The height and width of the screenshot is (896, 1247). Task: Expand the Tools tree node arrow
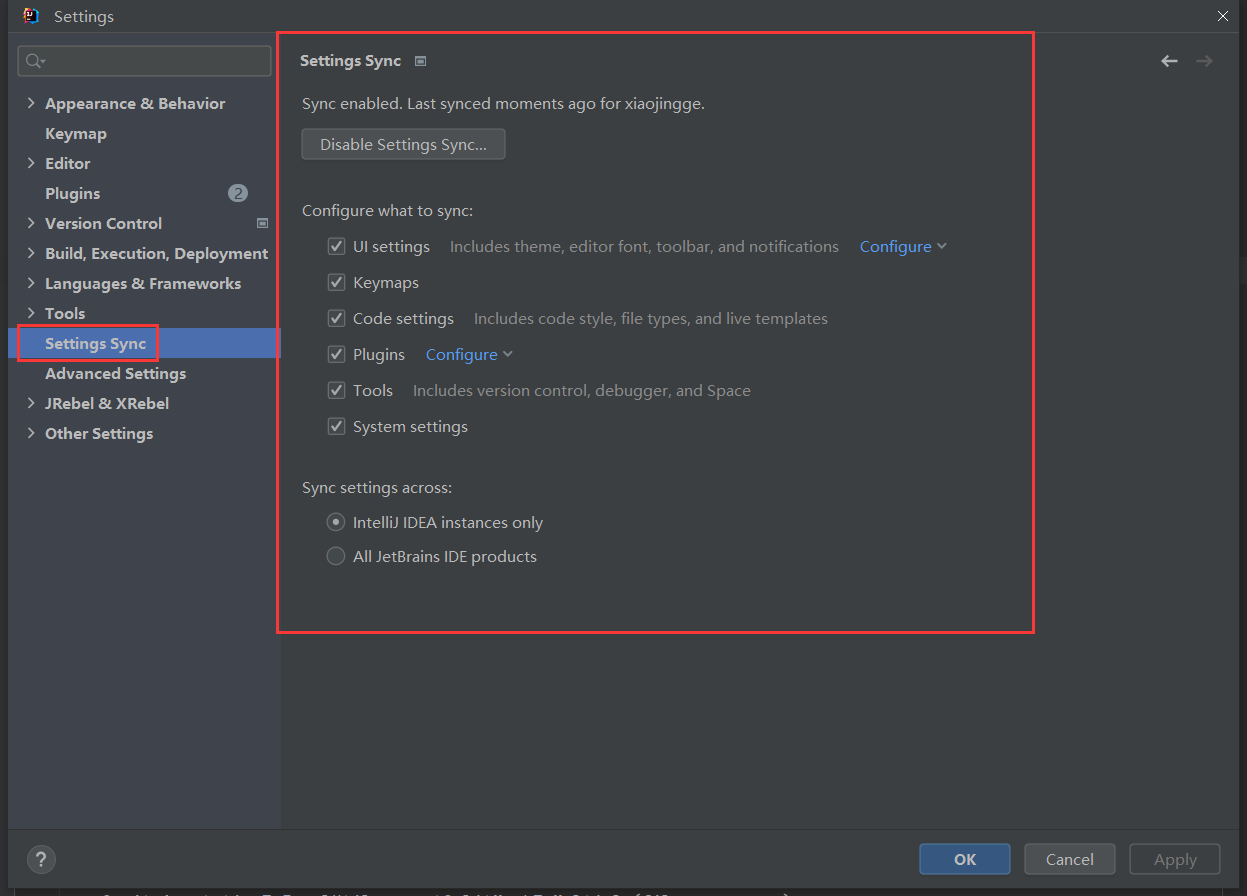point(31,313)
